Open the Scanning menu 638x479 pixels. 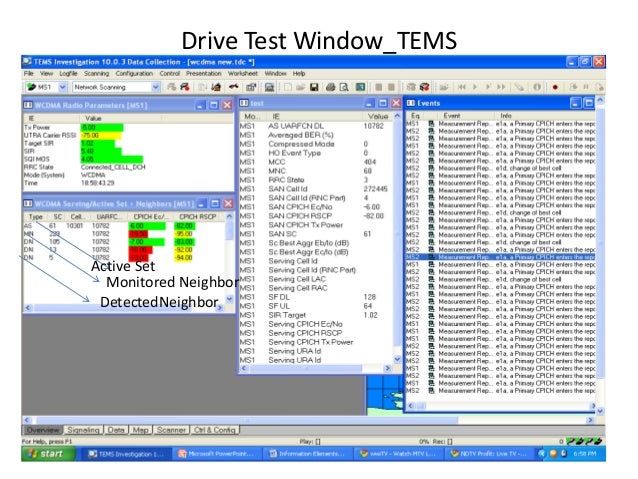click(96, 74)
